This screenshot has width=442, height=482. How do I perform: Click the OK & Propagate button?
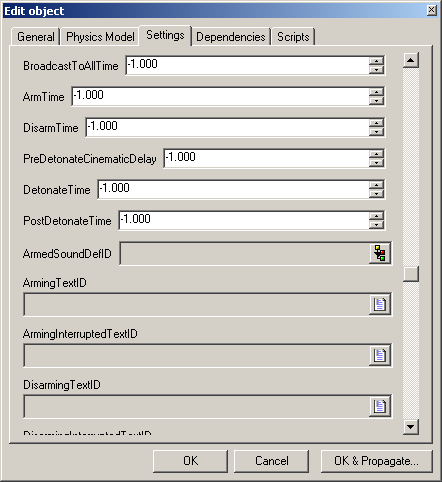pyautogui.click(x=377, y=461)
